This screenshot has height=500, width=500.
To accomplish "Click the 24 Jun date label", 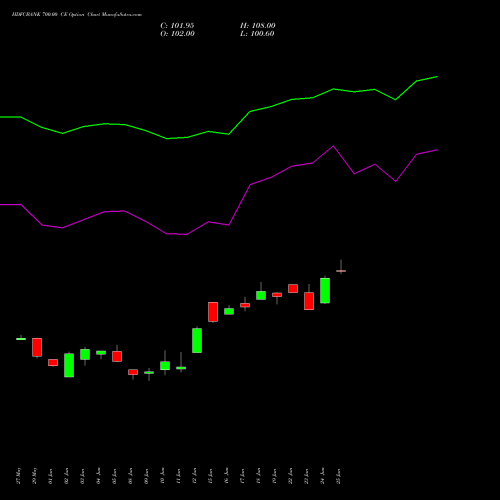I will (323, 476).
